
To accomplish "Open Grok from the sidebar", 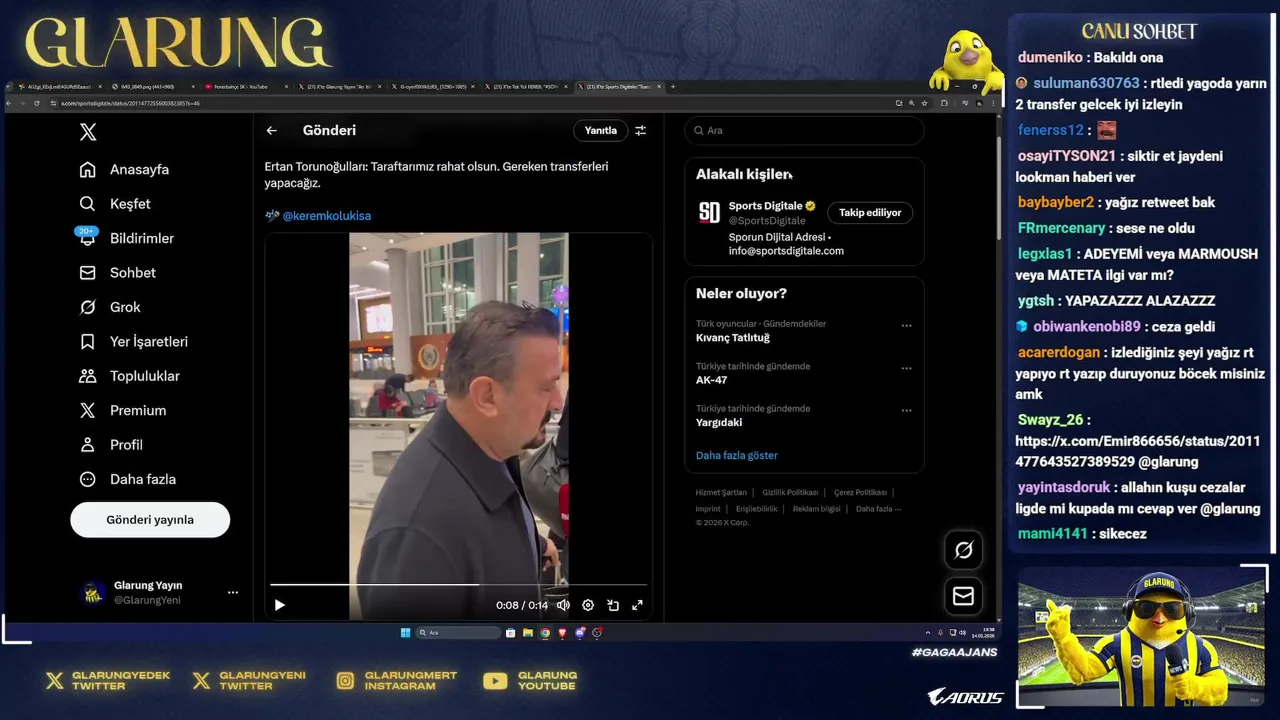I will 111,307.
